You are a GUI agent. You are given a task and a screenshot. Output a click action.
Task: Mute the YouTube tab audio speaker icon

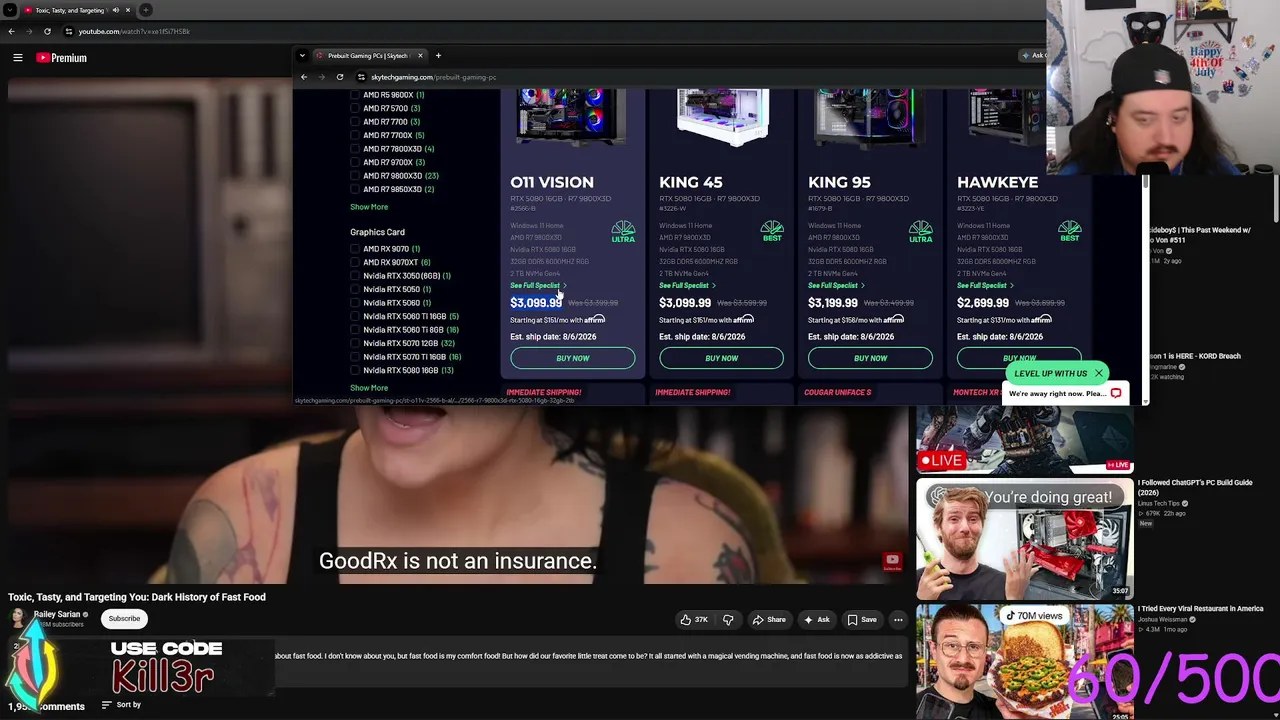point(115,10)
